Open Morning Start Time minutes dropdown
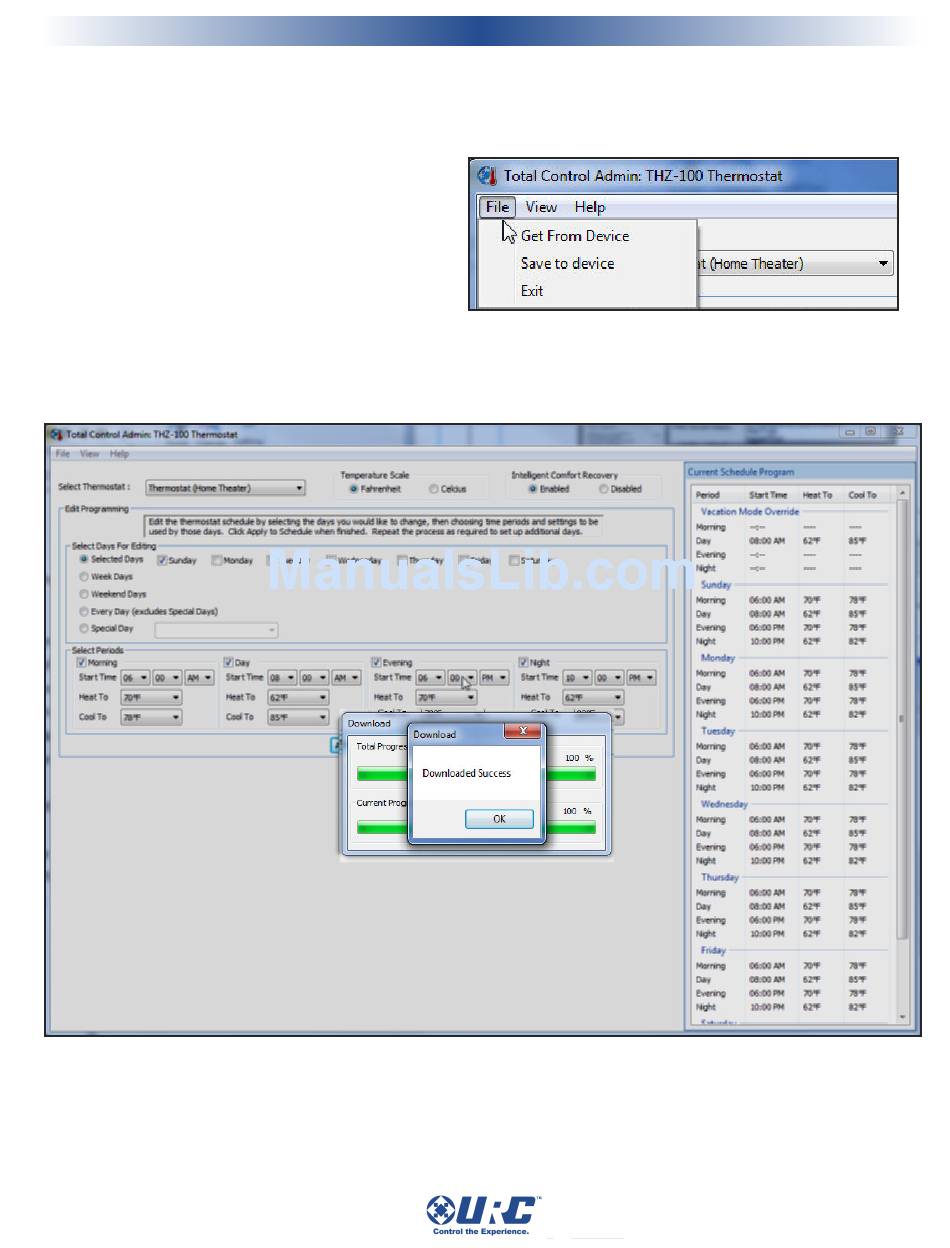Screen dimensions: 950x1248 166,678
